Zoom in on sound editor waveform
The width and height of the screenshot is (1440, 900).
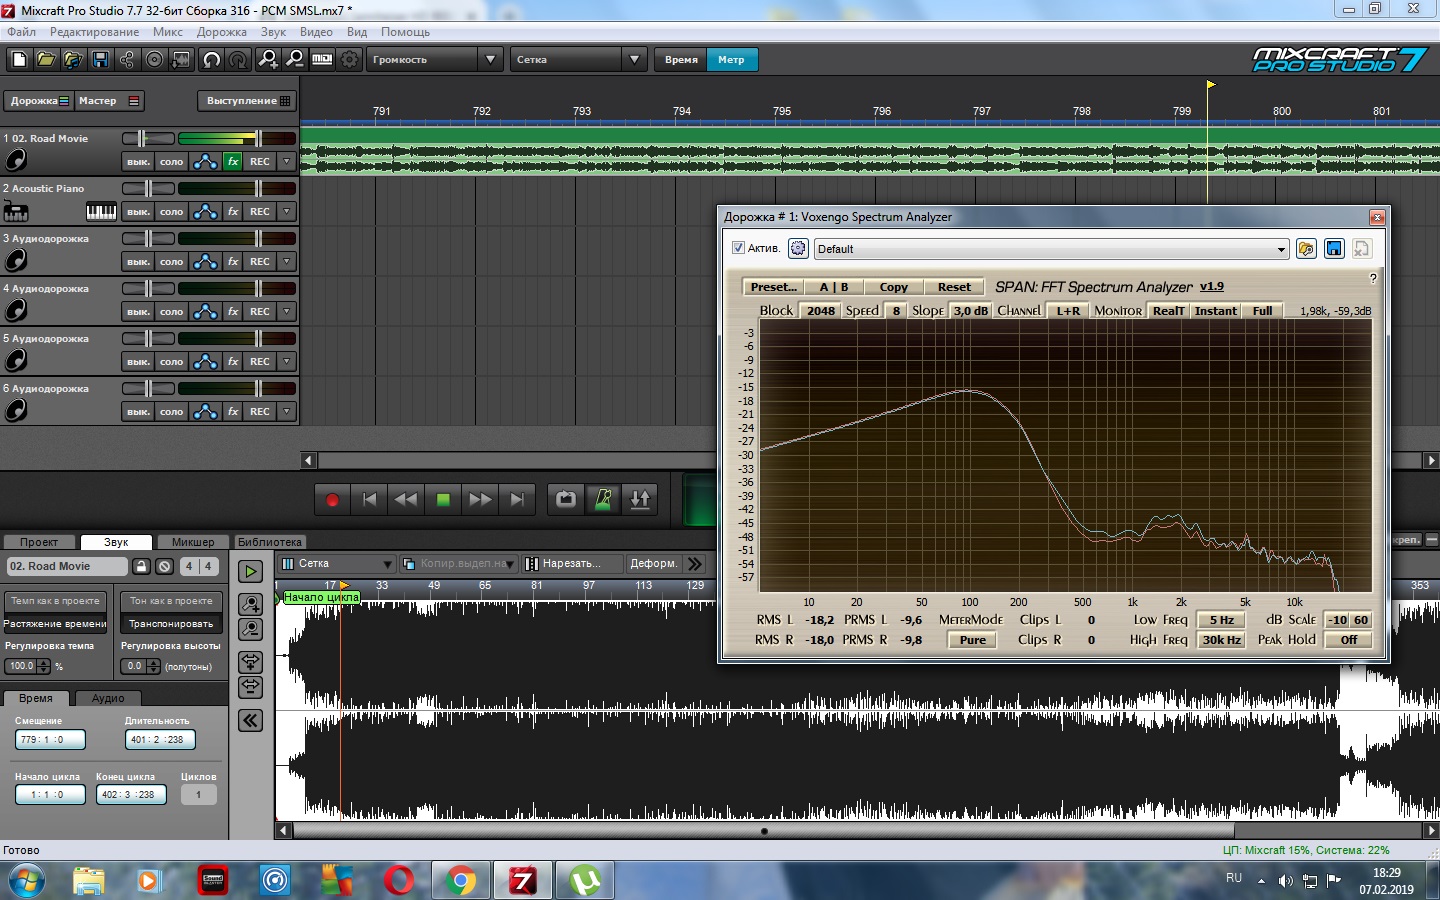(250, 604)
